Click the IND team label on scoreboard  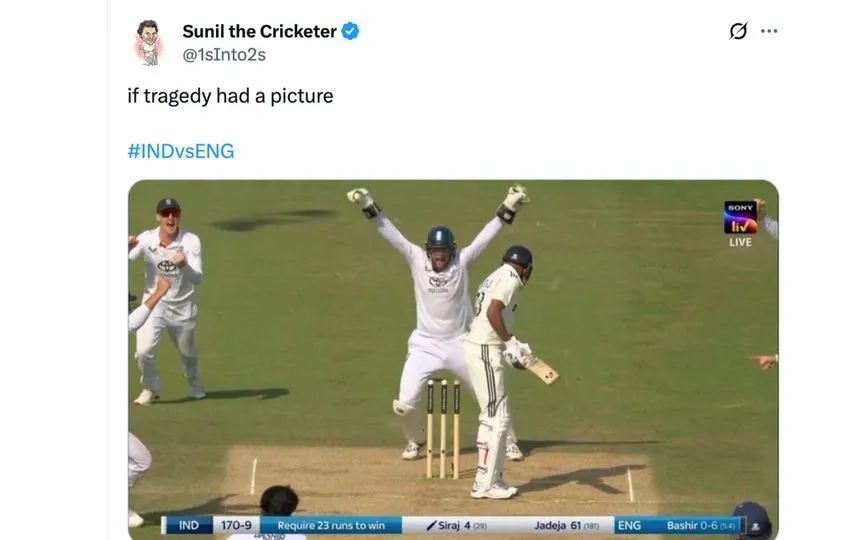(x=188, y=526)
